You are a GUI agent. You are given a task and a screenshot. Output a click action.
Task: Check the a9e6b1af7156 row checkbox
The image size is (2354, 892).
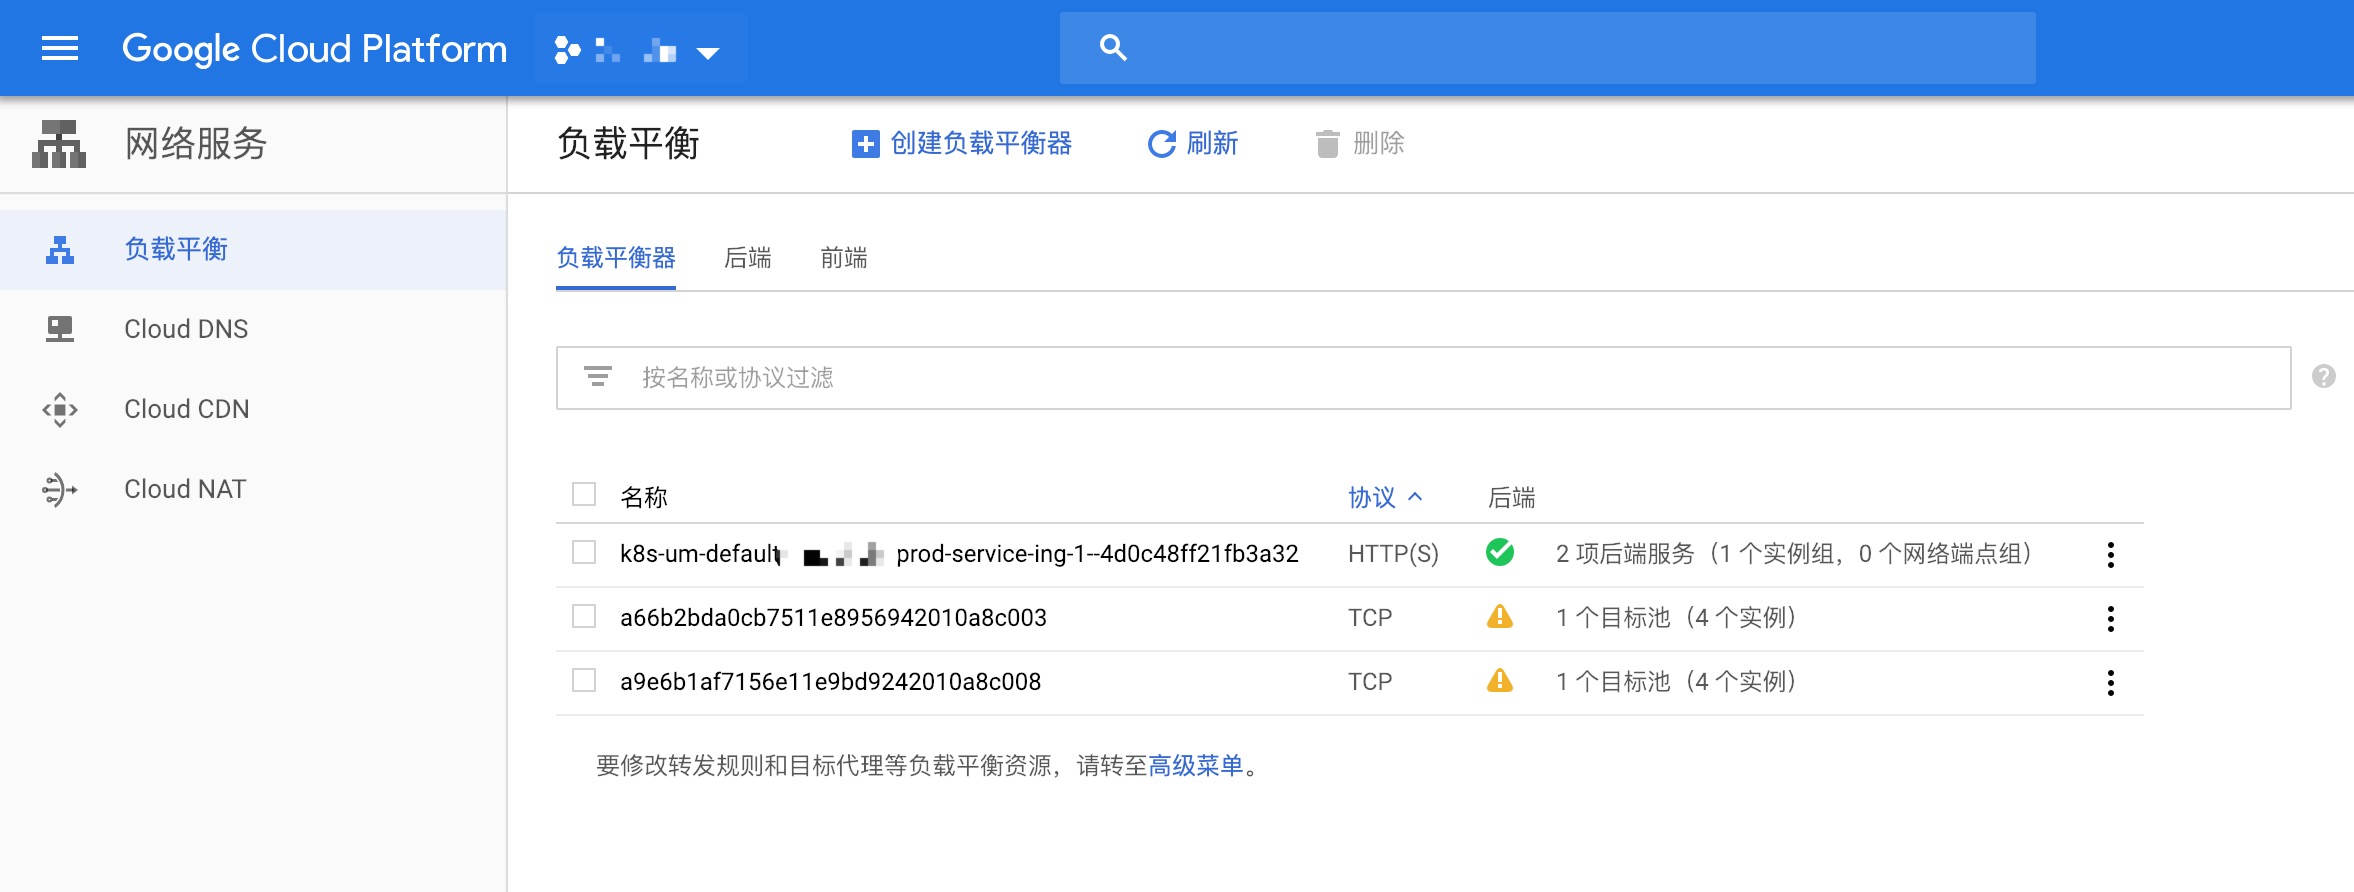(584, 680)
